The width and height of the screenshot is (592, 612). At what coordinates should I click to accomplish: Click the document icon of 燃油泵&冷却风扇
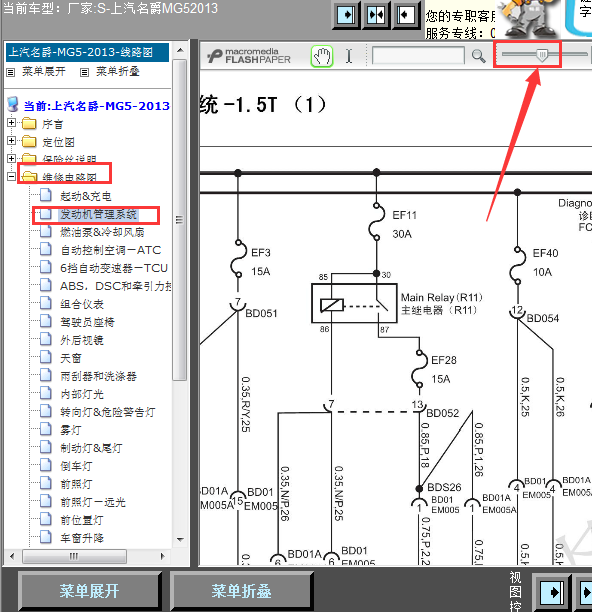tap(46, 231)
